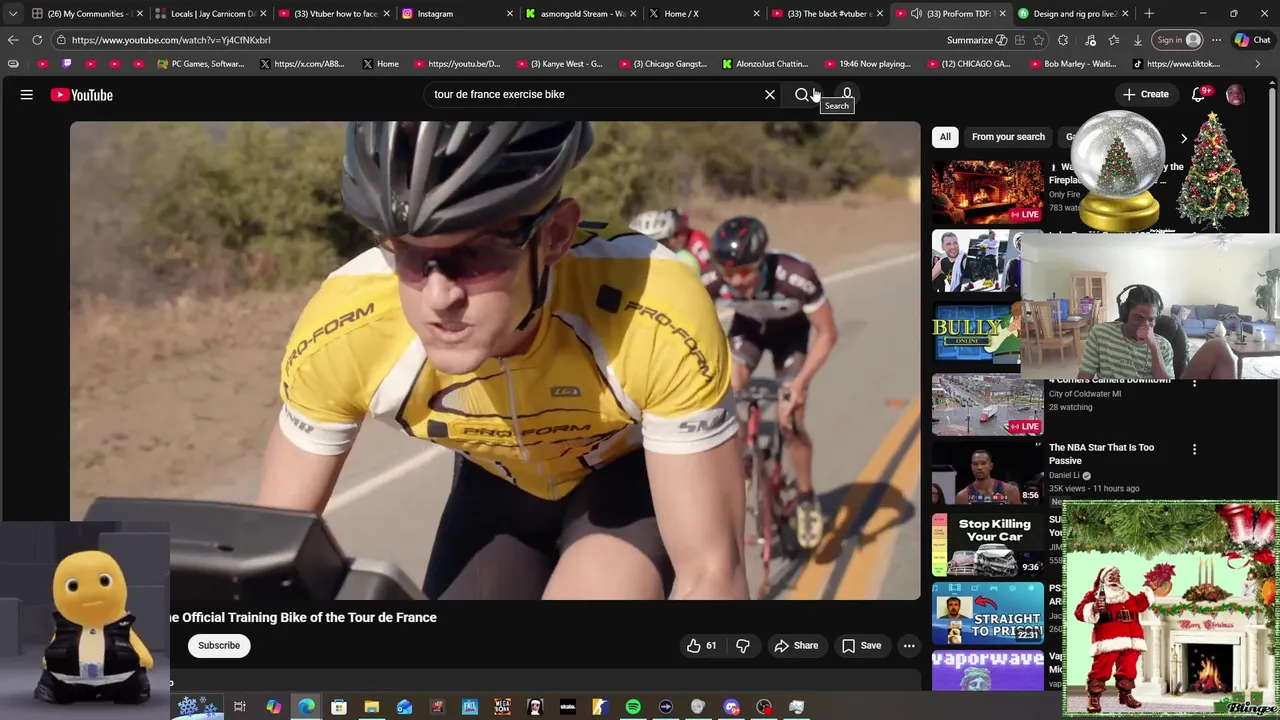
Task: Dislike the video with thumbs down
Action: pyautogui.click(x=743, y=646)
